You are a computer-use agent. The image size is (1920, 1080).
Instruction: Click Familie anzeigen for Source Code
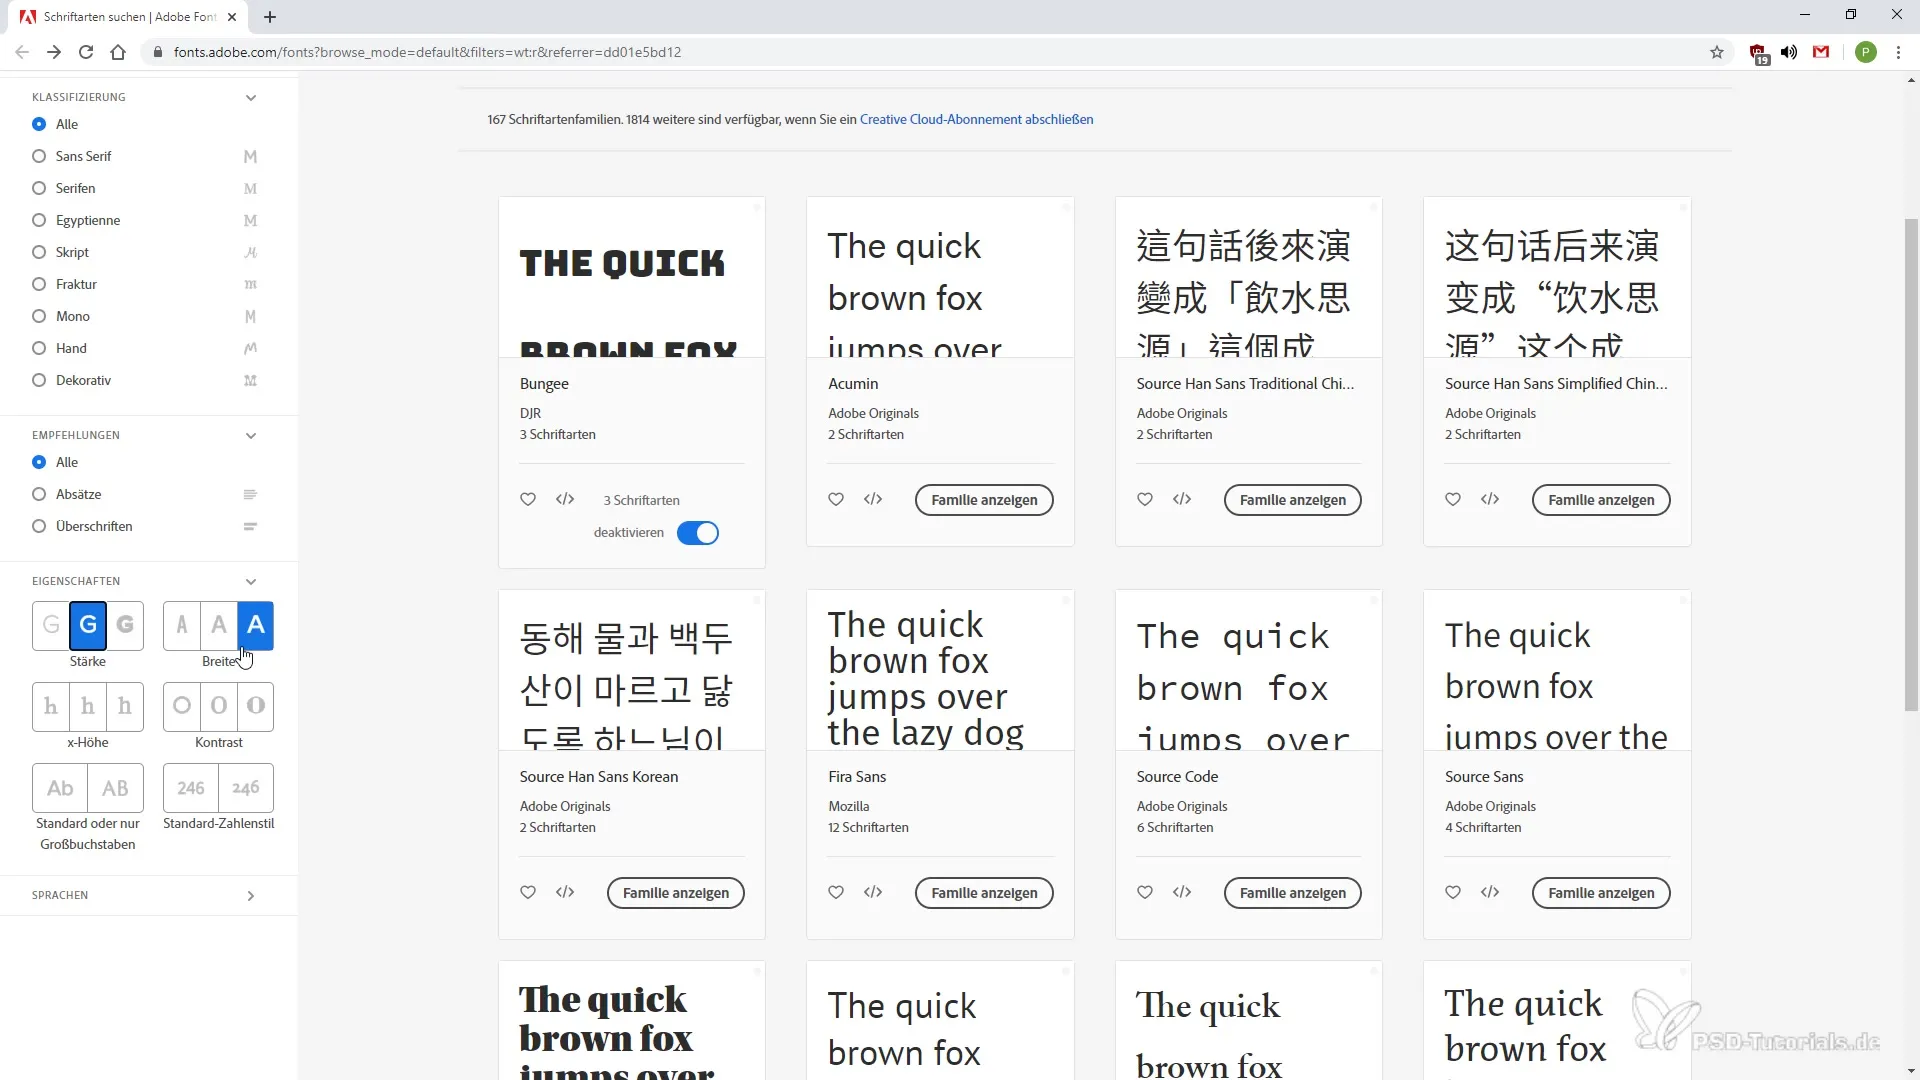click(1292, 893)
